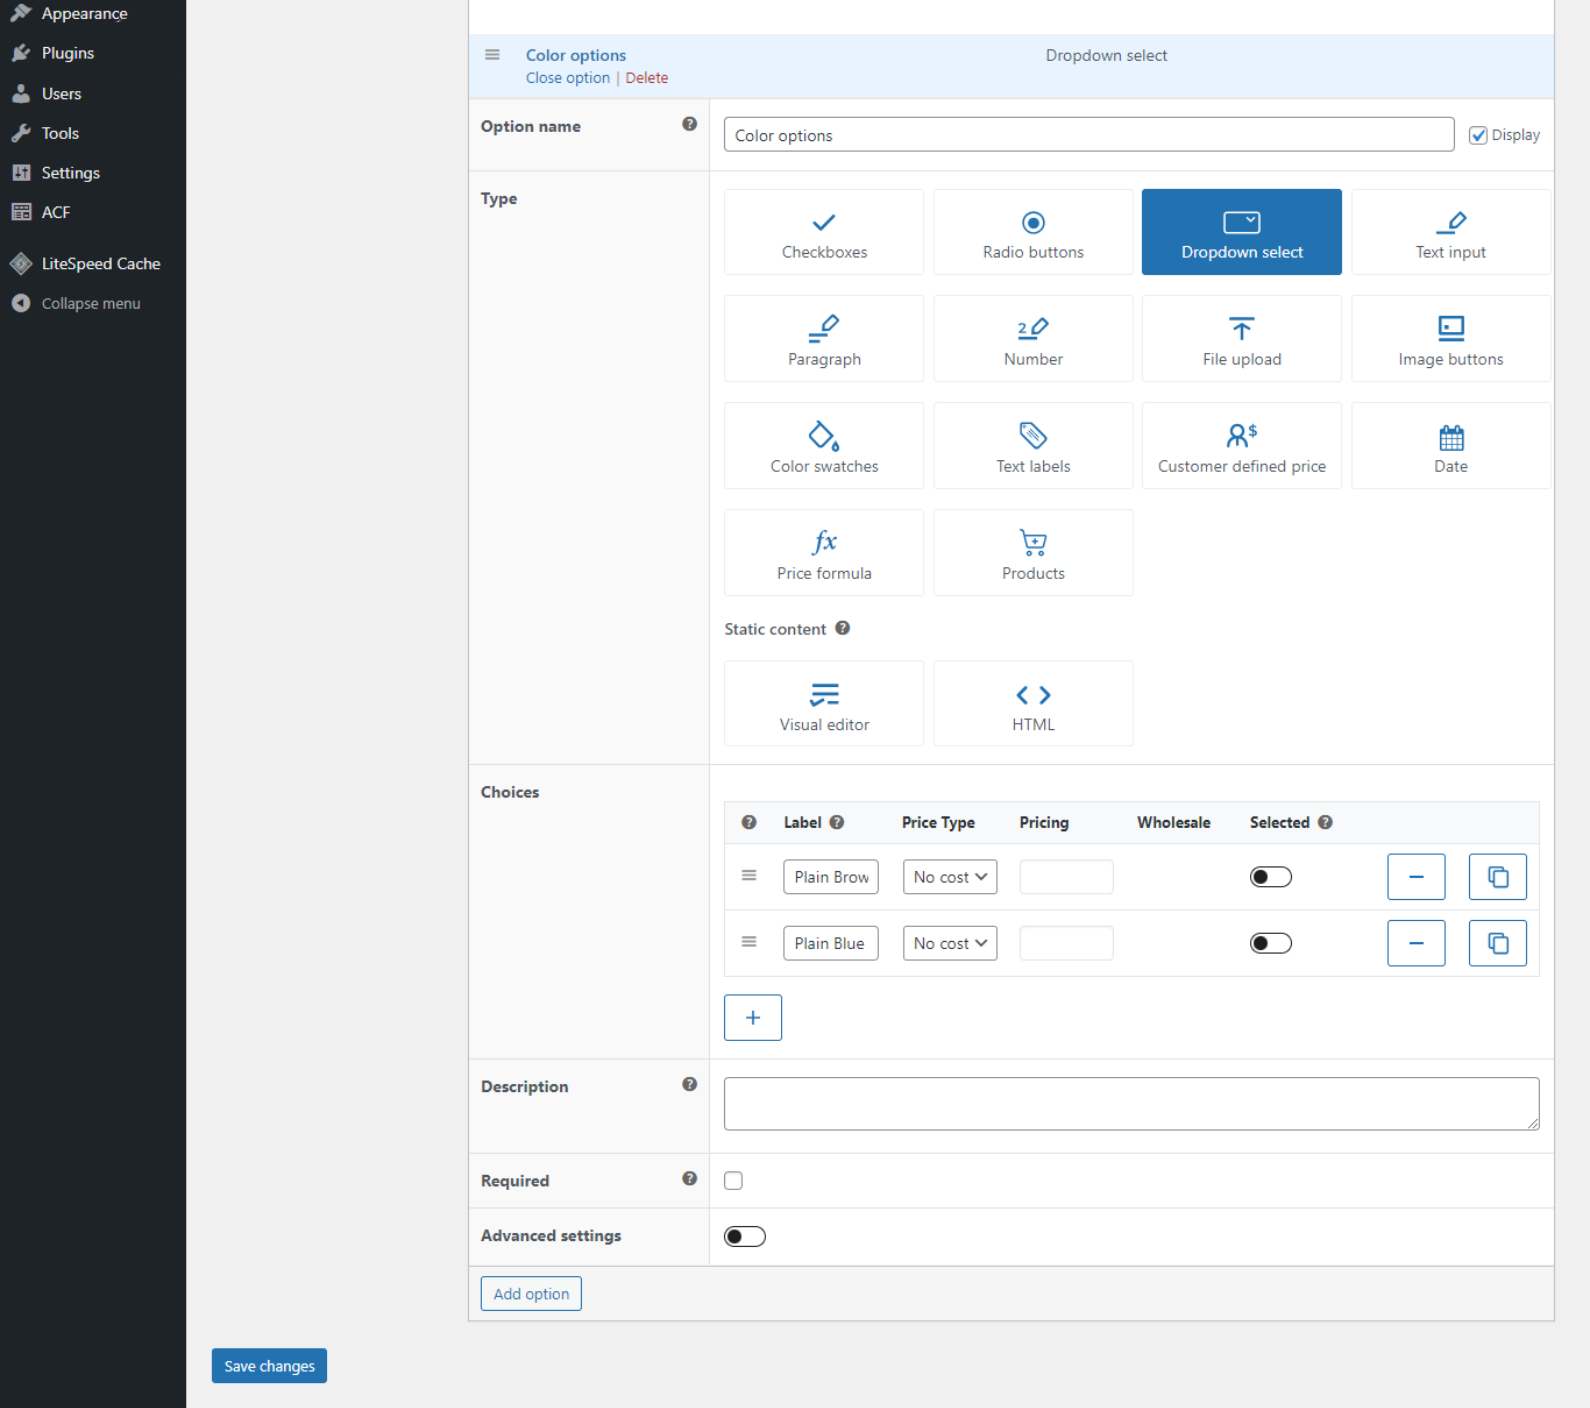The height and width of the screenshot is (1408, 1590).
Task: Add a new choice with plus button
Action: tap(753, 1018)
